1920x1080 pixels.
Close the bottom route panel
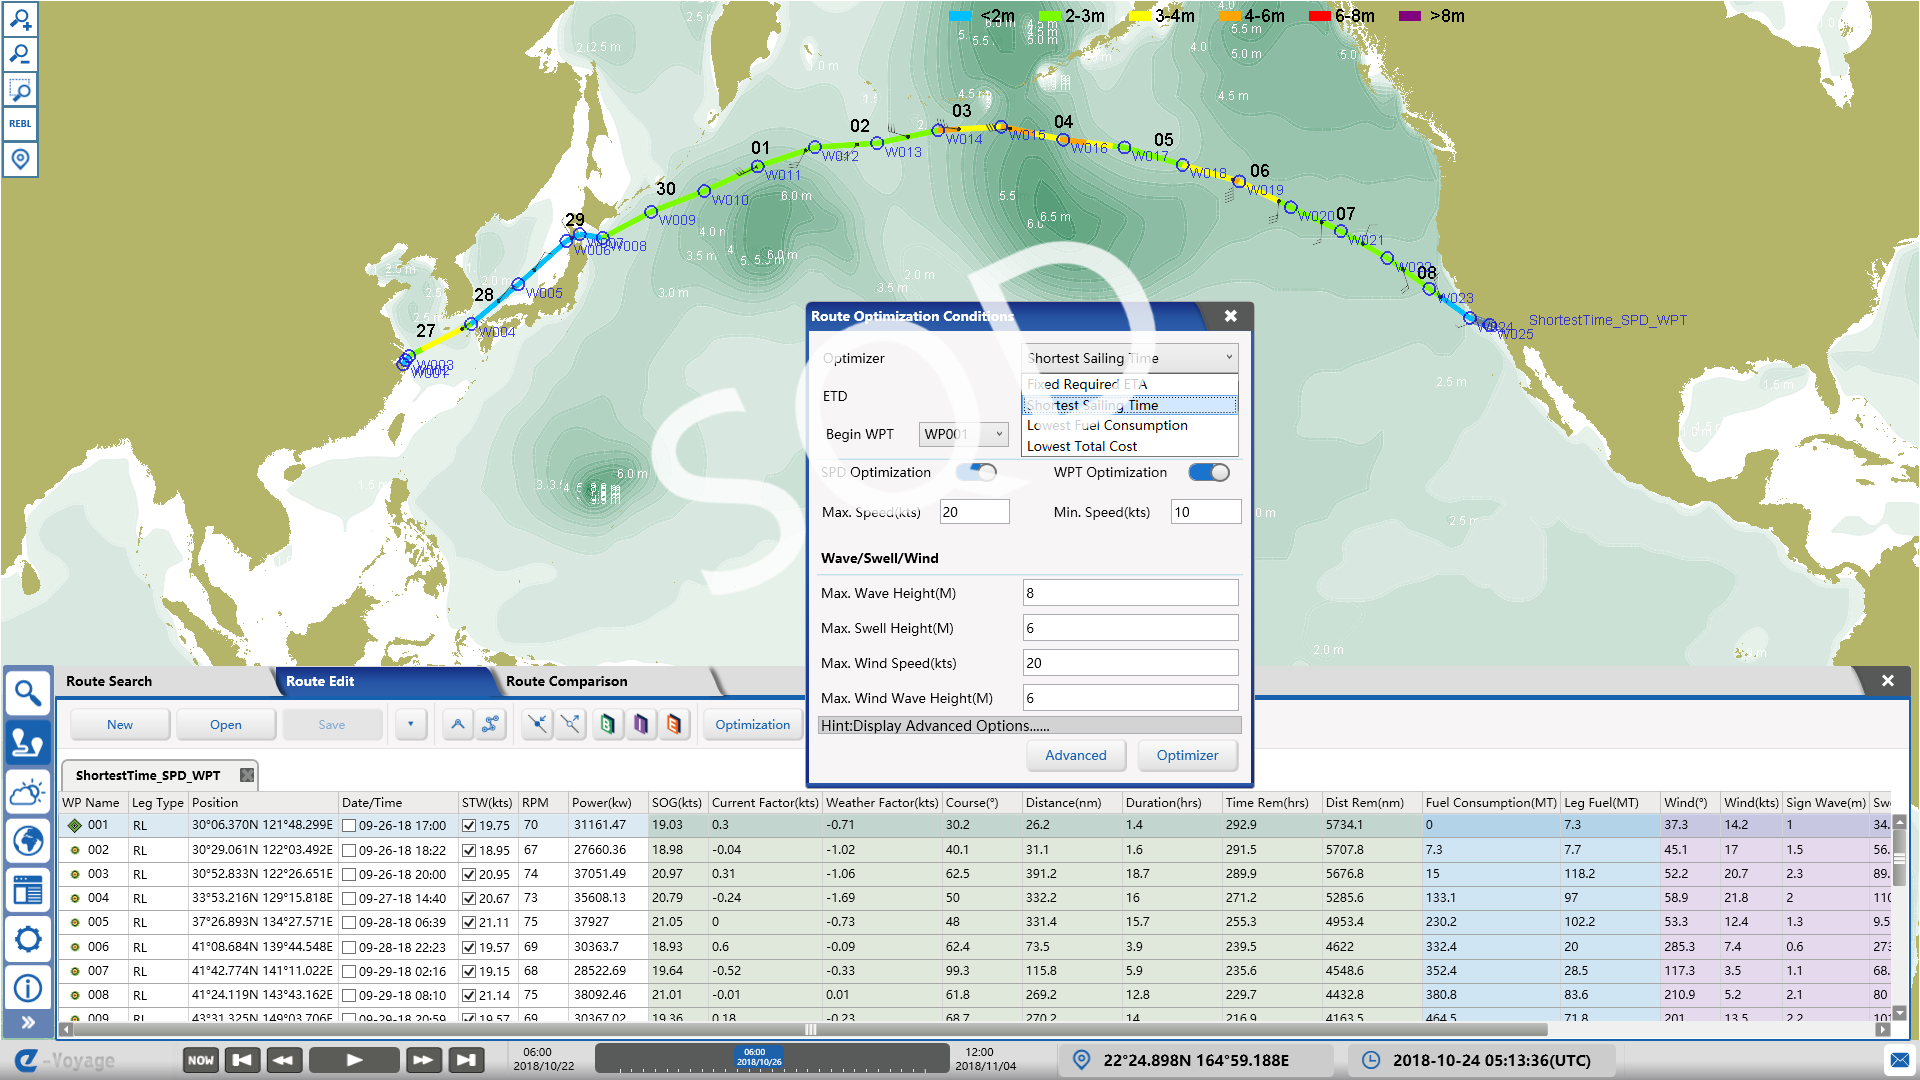coord(1888,680)
